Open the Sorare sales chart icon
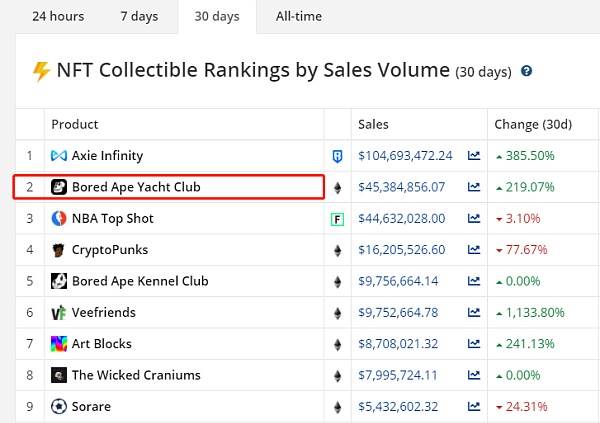The width and height of the screenshot is (600, 423). (x=474, y=407)
